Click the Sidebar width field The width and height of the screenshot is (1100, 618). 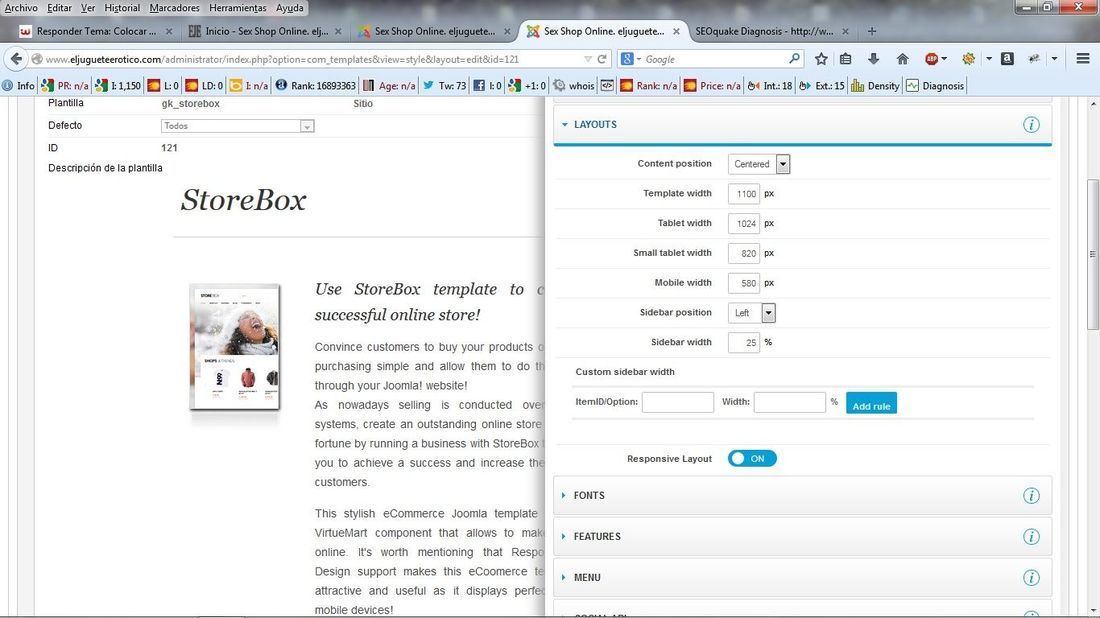(x=744, y=342)
